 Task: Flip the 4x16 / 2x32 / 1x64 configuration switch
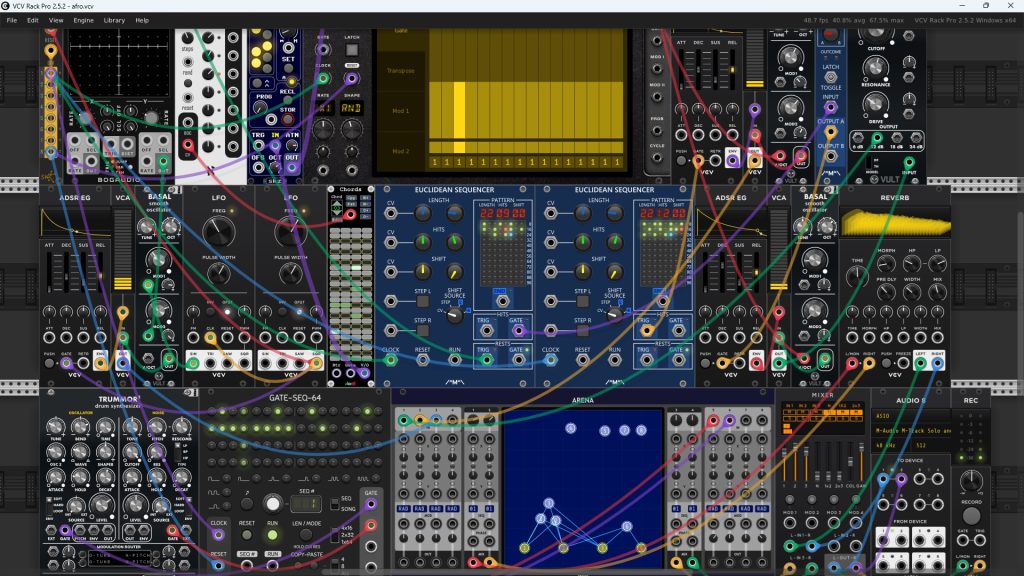pyautogui.click(x=334, y=535)
